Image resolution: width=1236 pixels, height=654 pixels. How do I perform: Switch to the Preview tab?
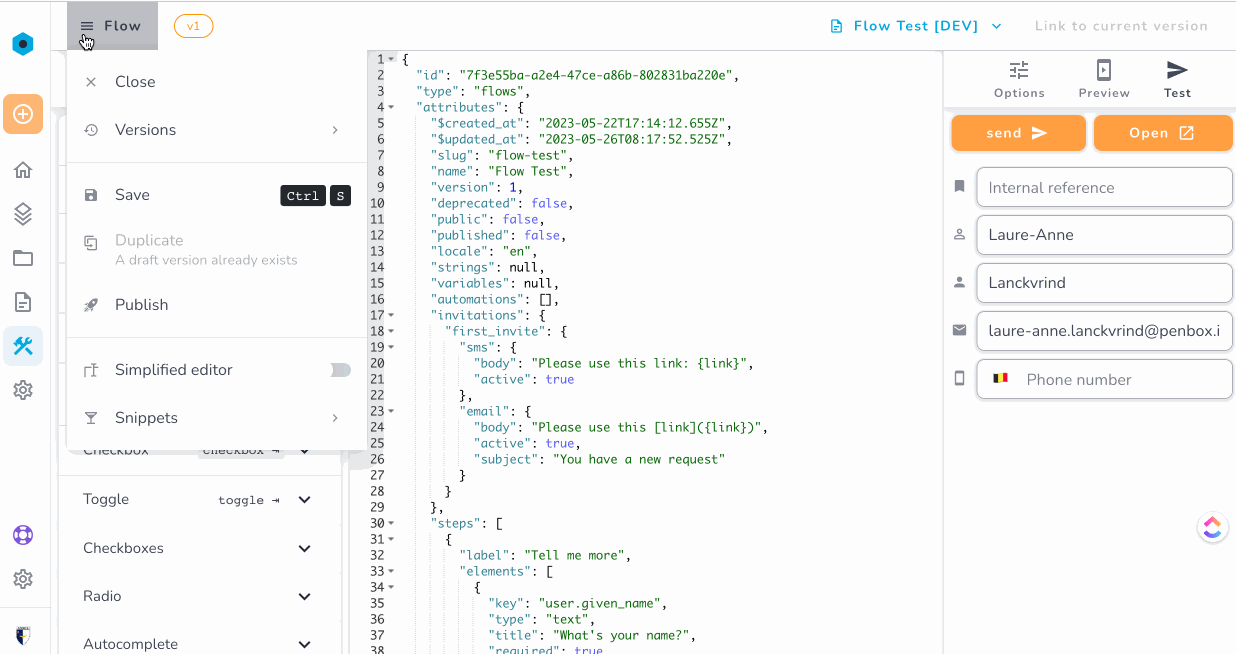(x=1104, y=79)
